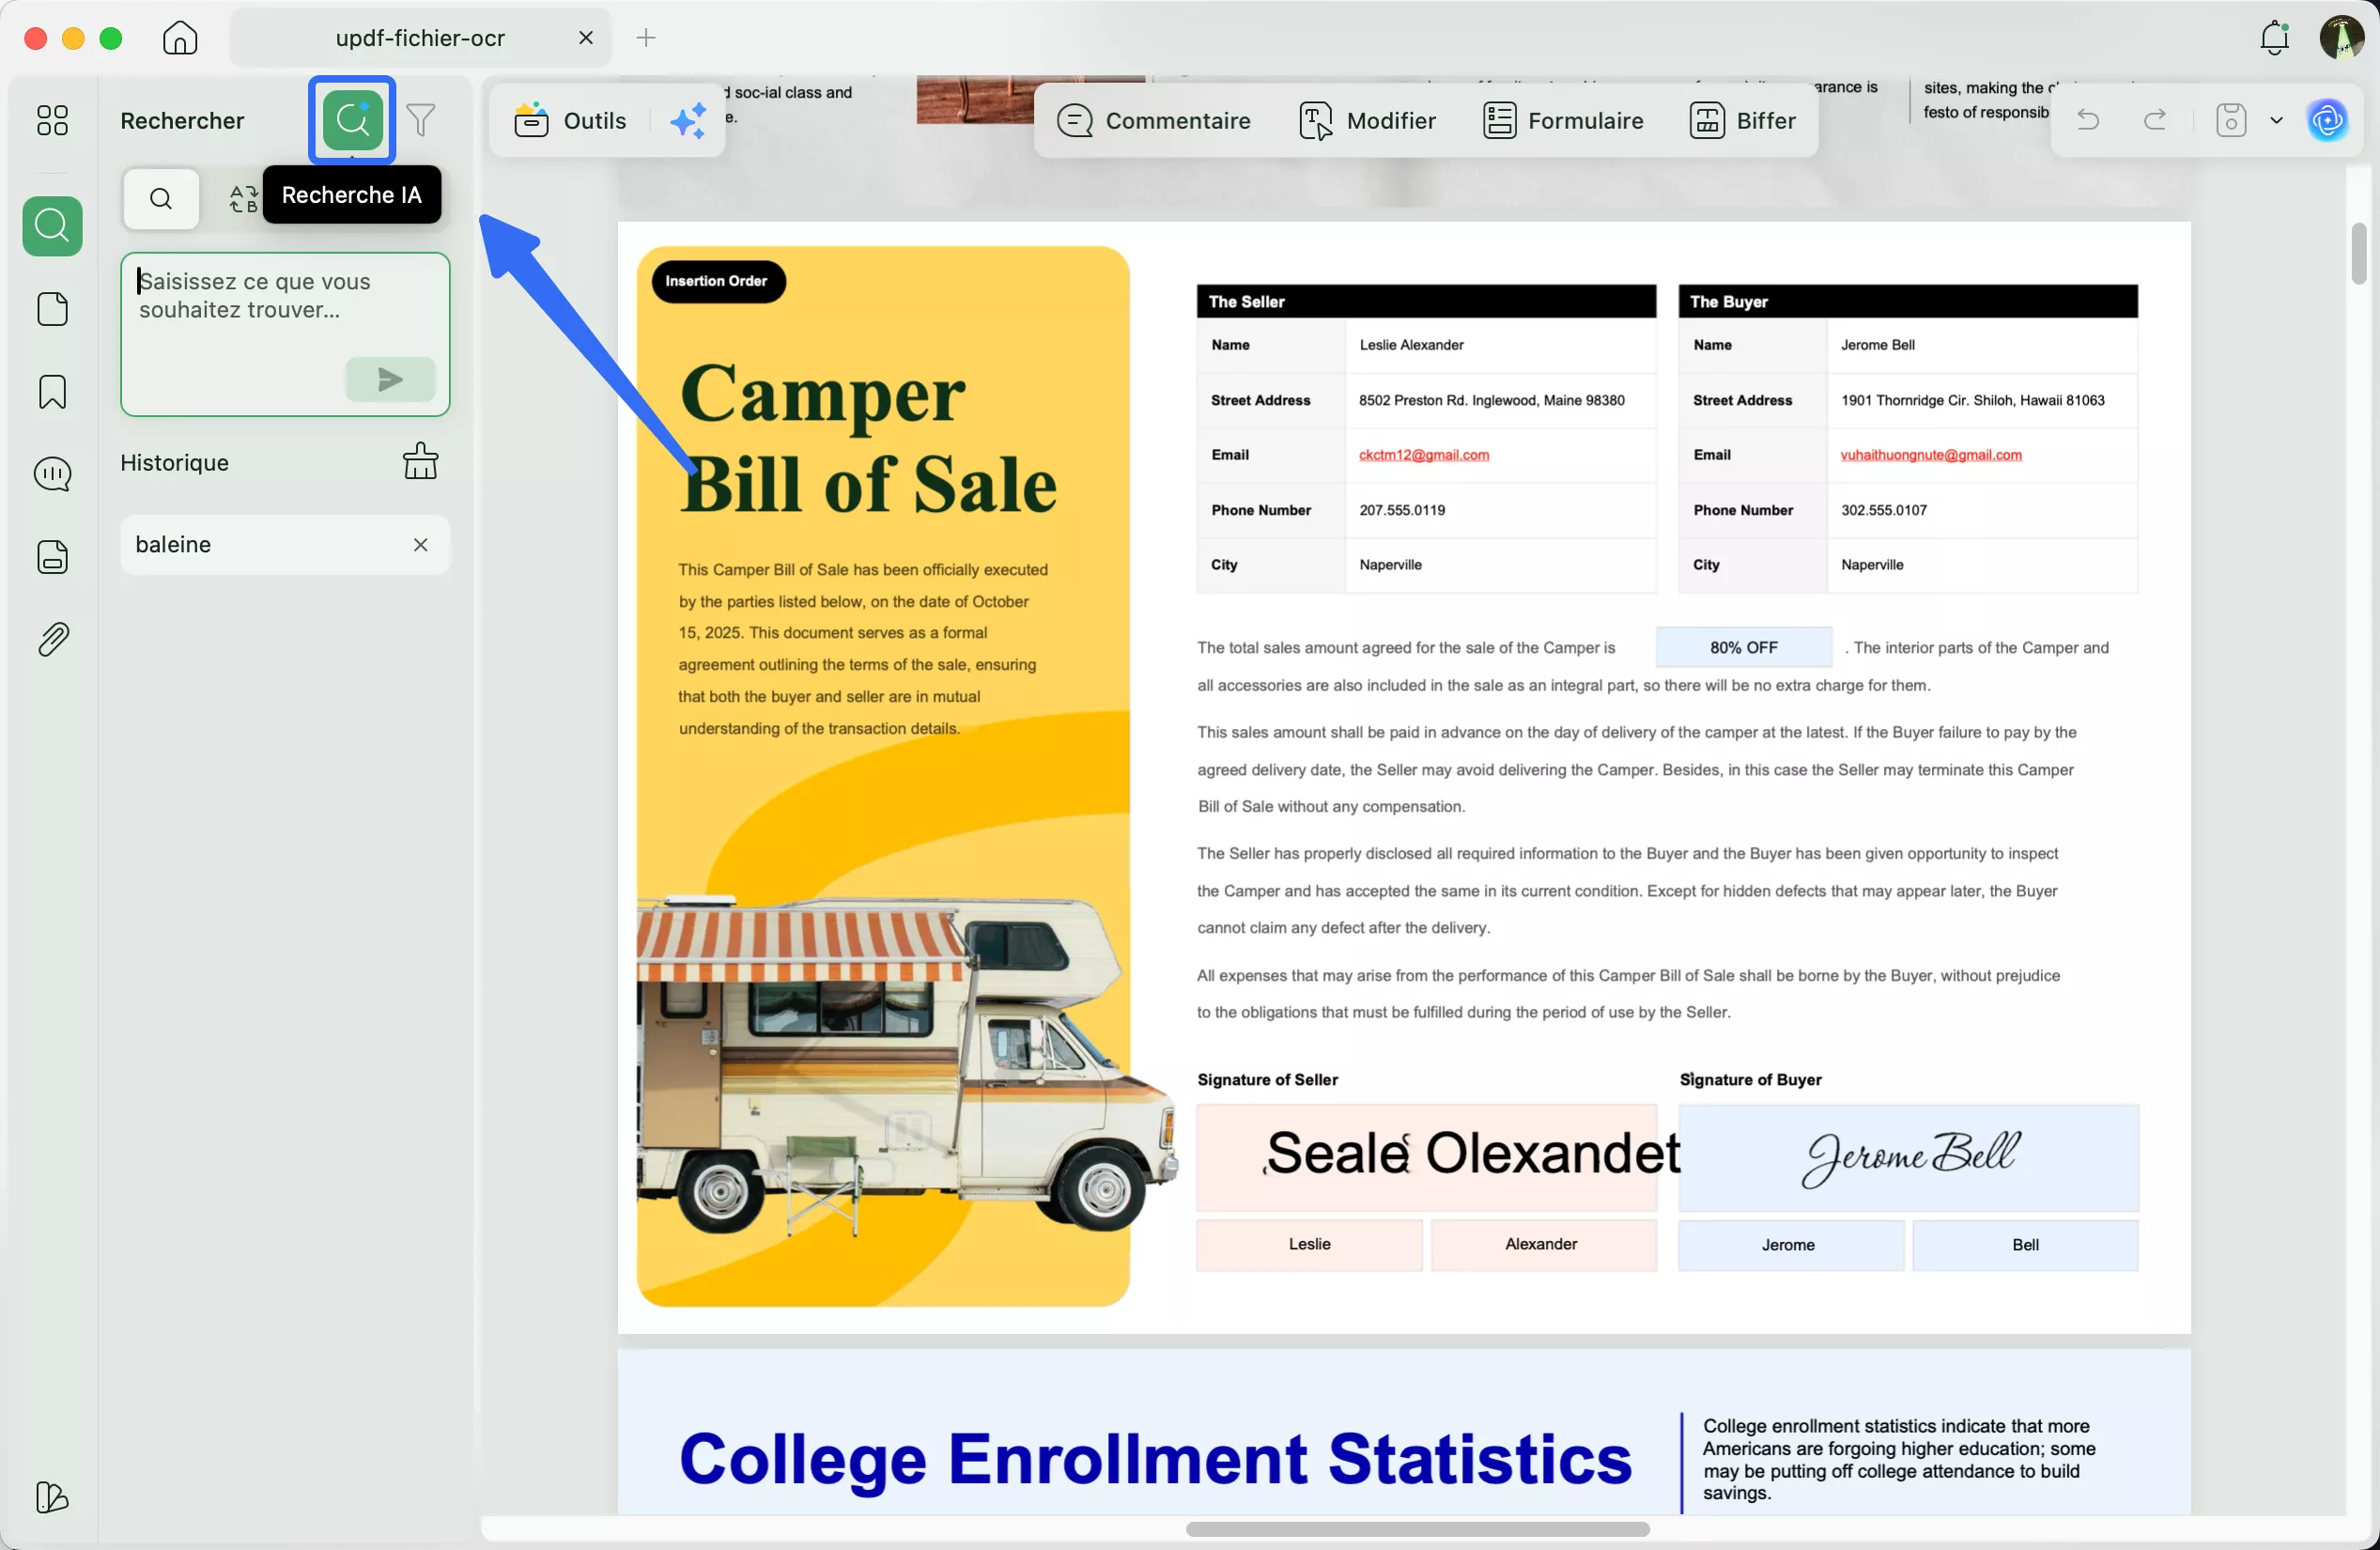Image resolution: width=2380 pixels, height=1550 pixels.
Task: Click the Modifier button
Action: (x=1367, y=120)
